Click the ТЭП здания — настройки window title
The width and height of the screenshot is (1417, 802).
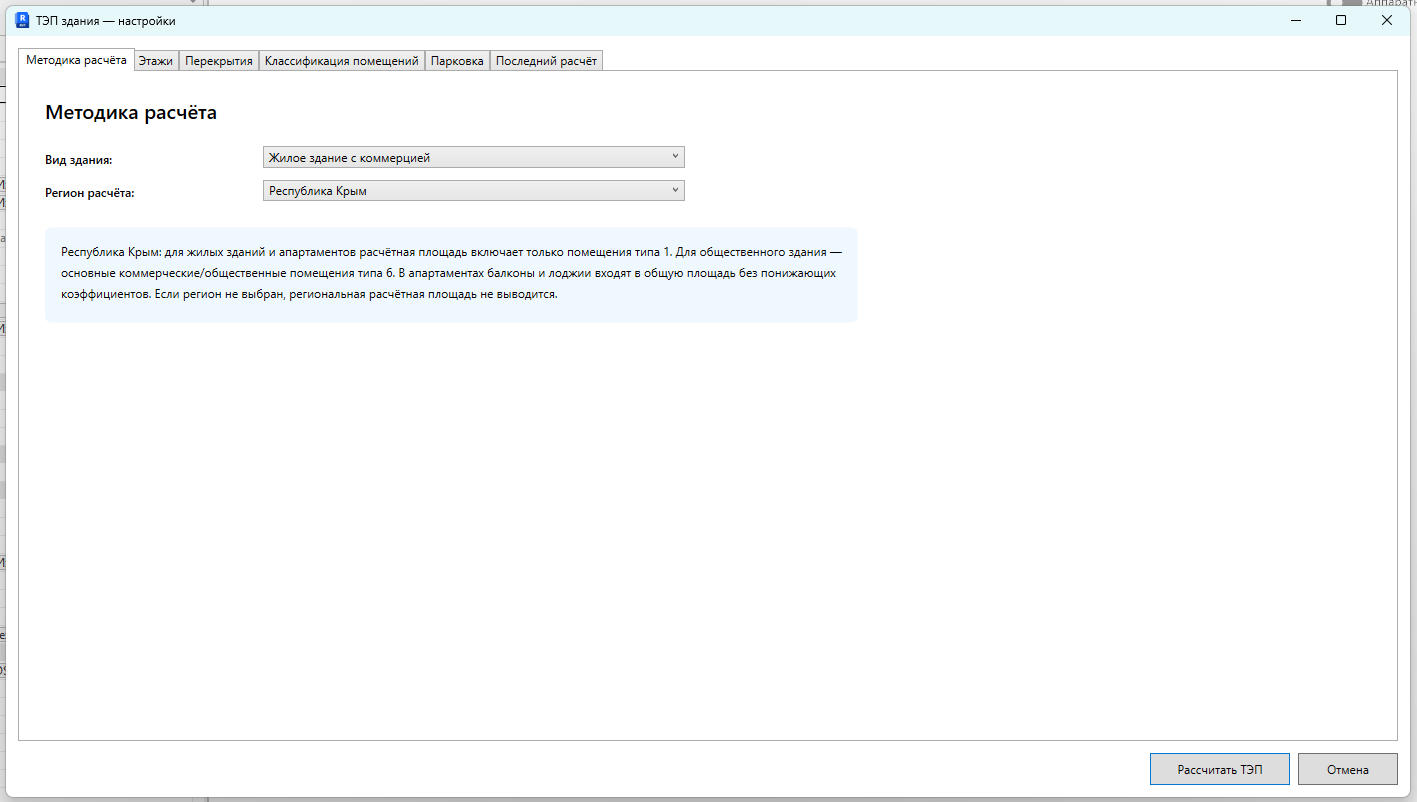106,21
